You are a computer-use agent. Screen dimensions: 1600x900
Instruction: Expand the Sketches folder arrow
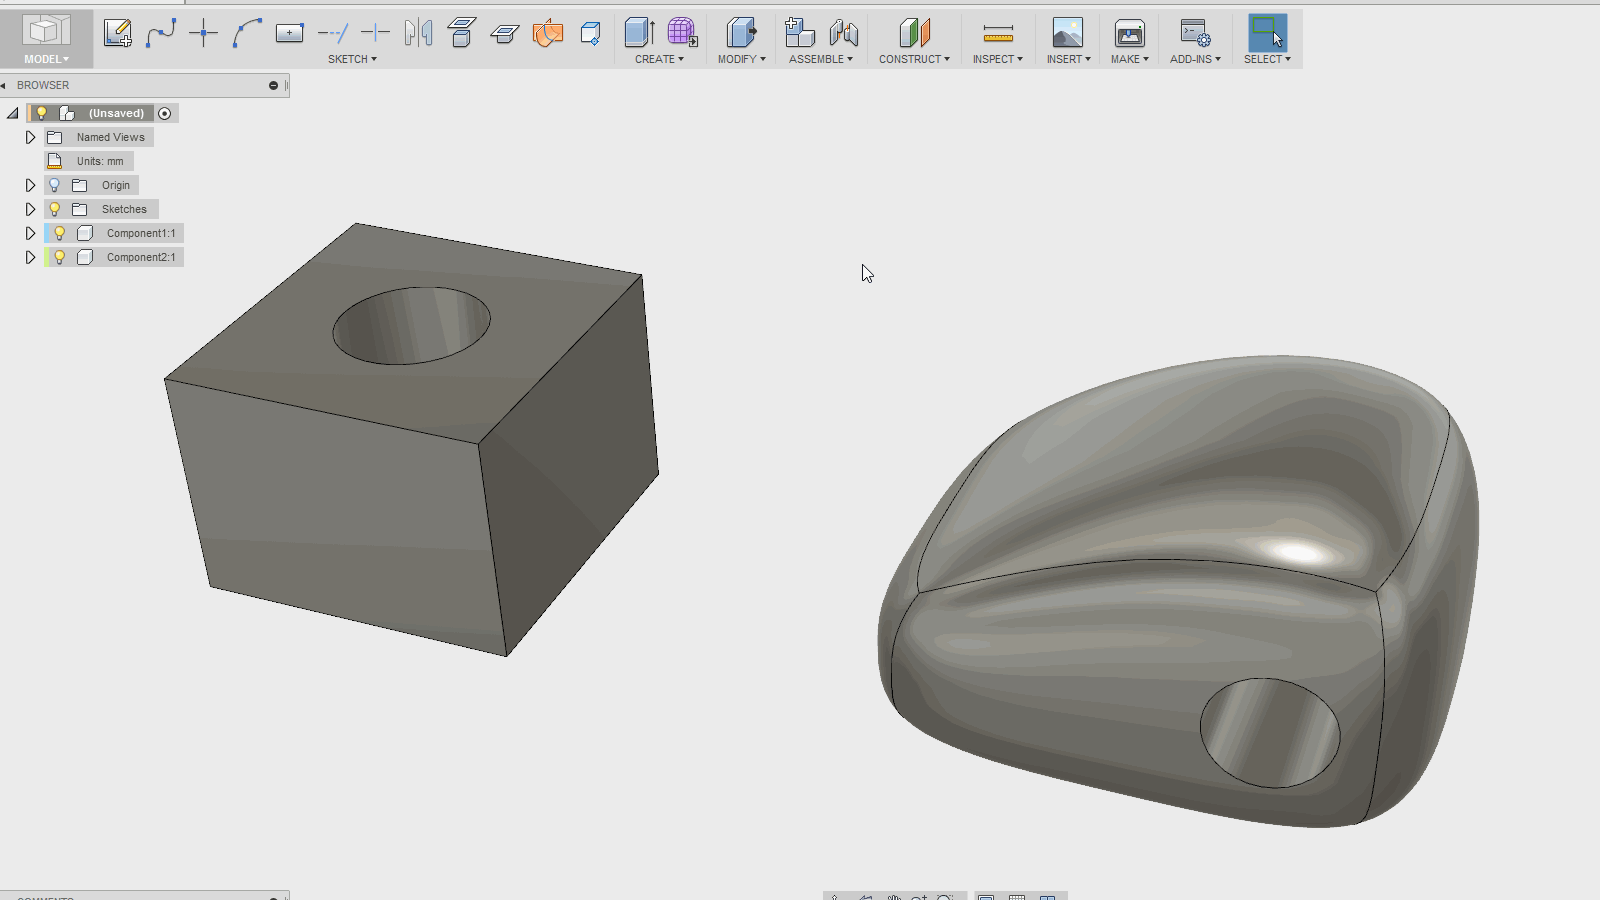30,209
